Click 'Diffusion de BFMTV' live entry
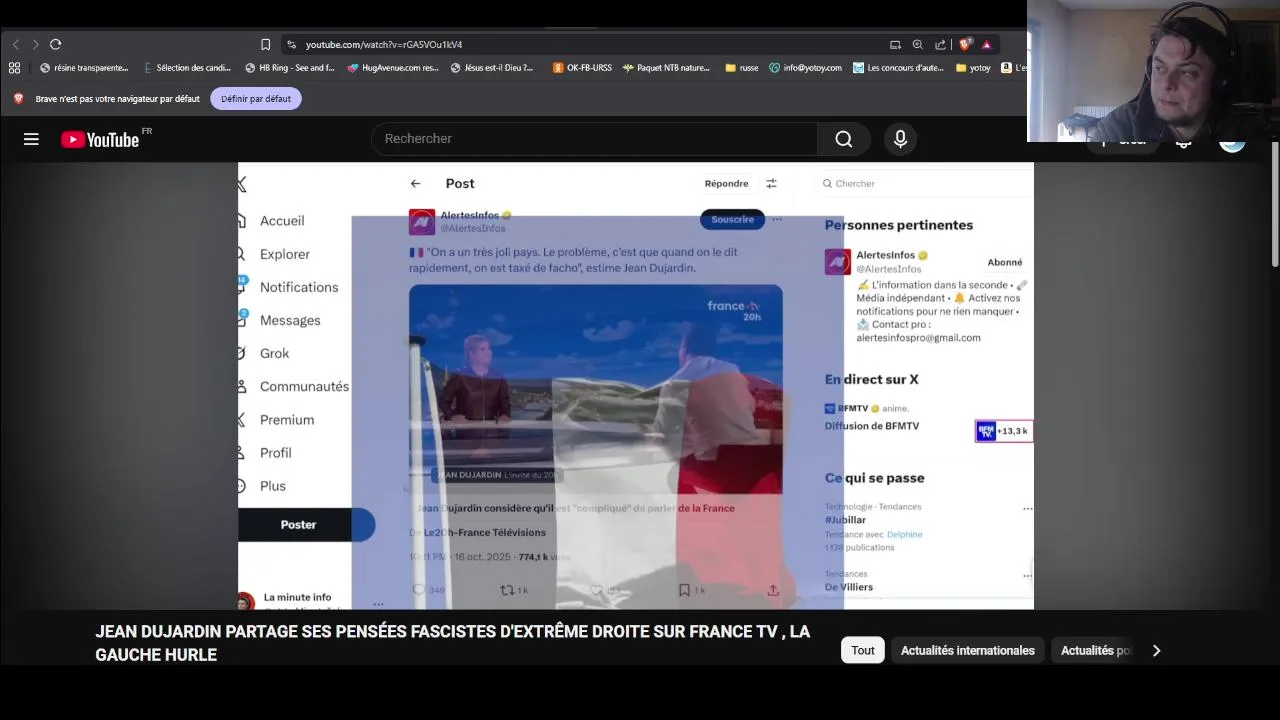 872,426
